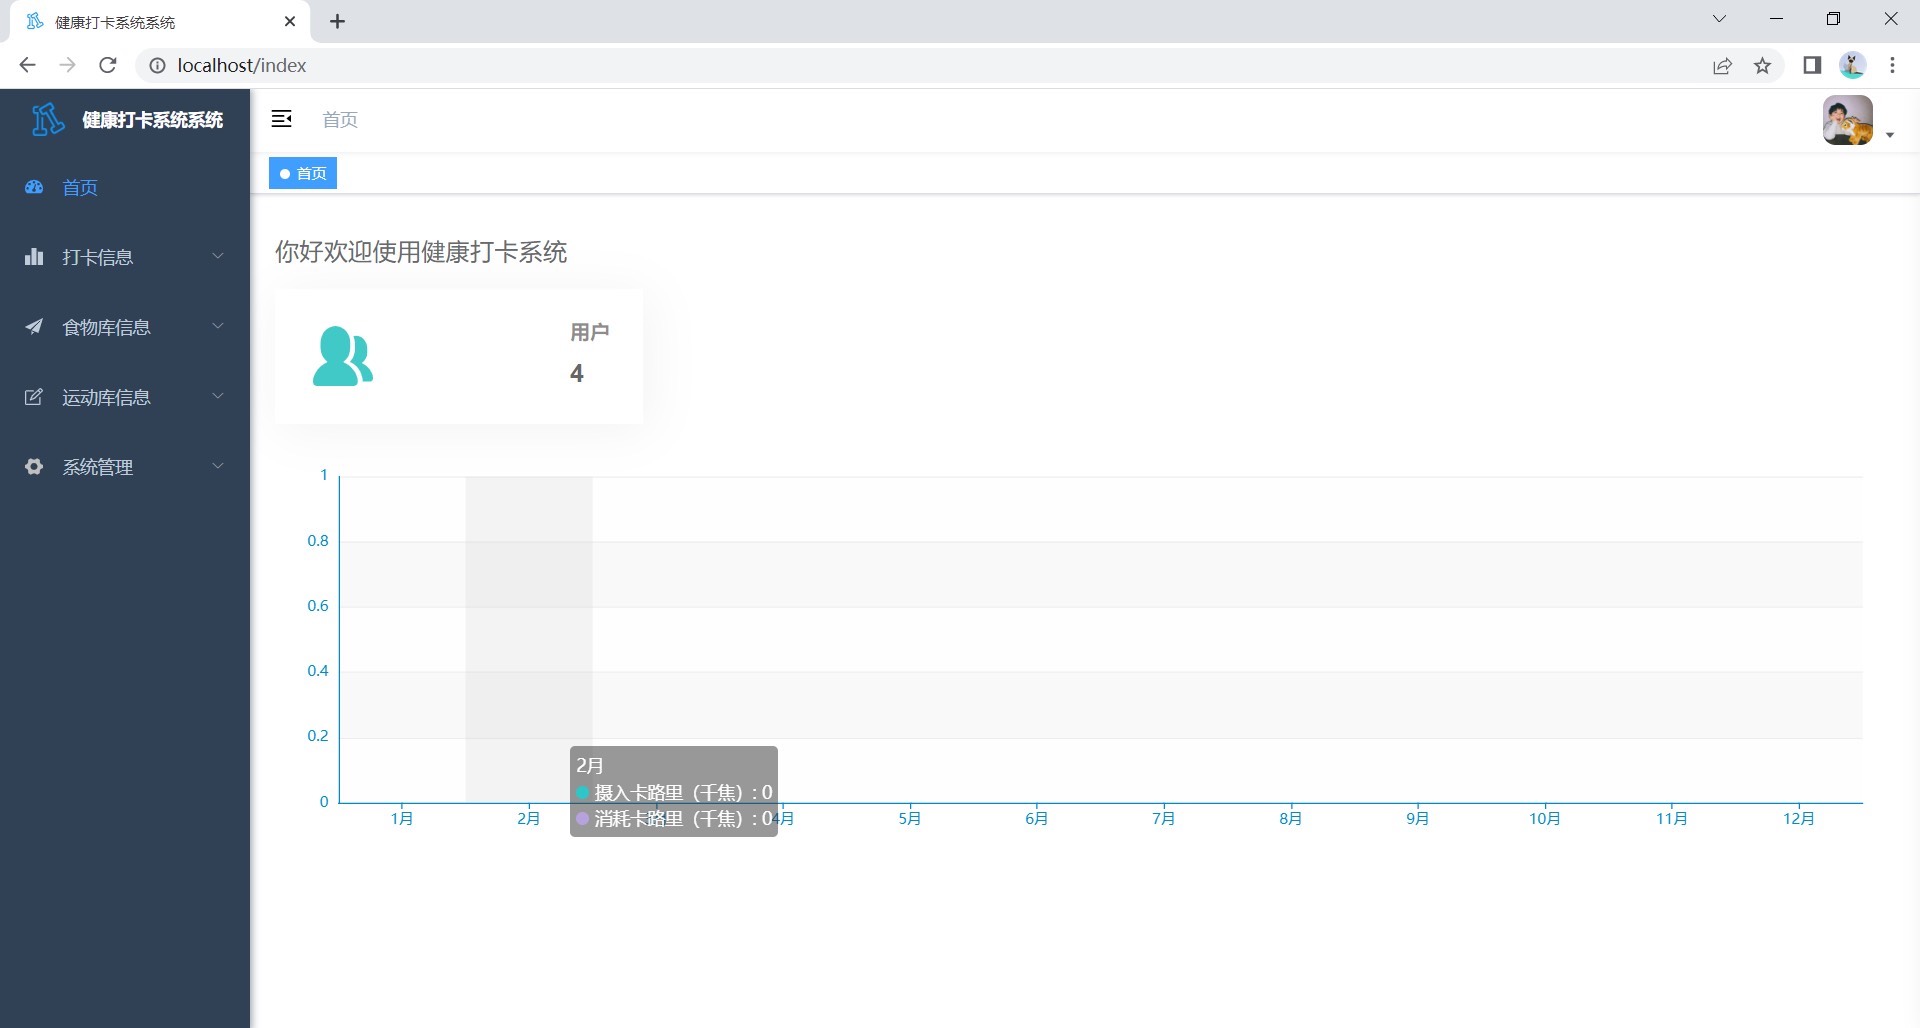
Task: Click the 用户 count value 4
Action: [577, 373]
